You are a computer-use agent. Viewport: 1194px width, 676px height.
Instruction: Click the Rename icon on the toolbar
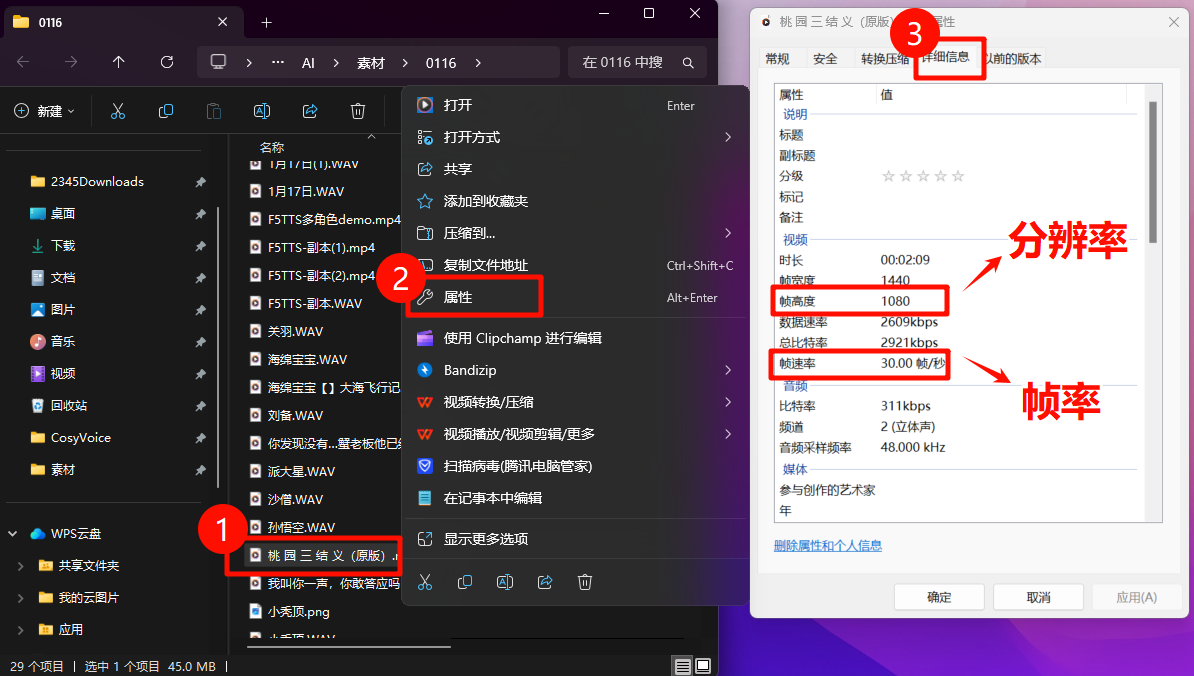pyautogui.click(x=261, y=111)
